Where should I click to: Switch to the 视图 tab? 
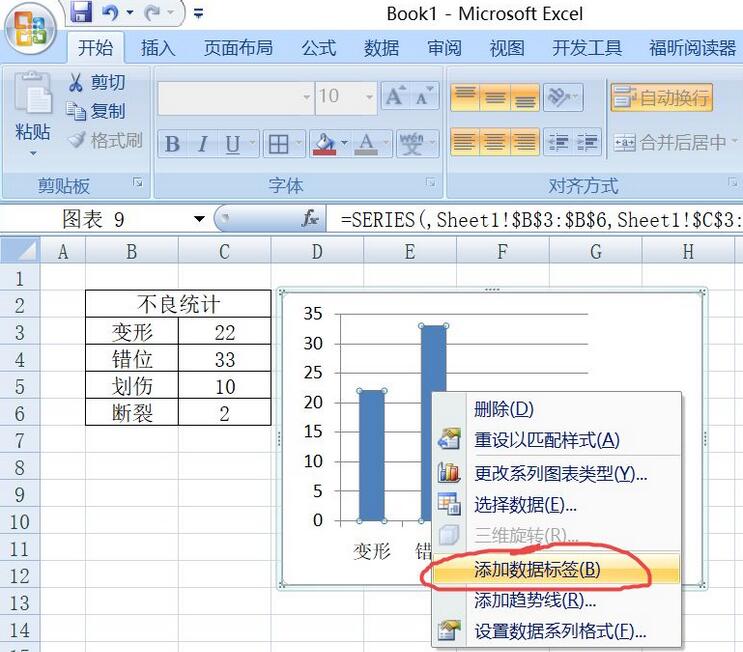coord(507,48)
